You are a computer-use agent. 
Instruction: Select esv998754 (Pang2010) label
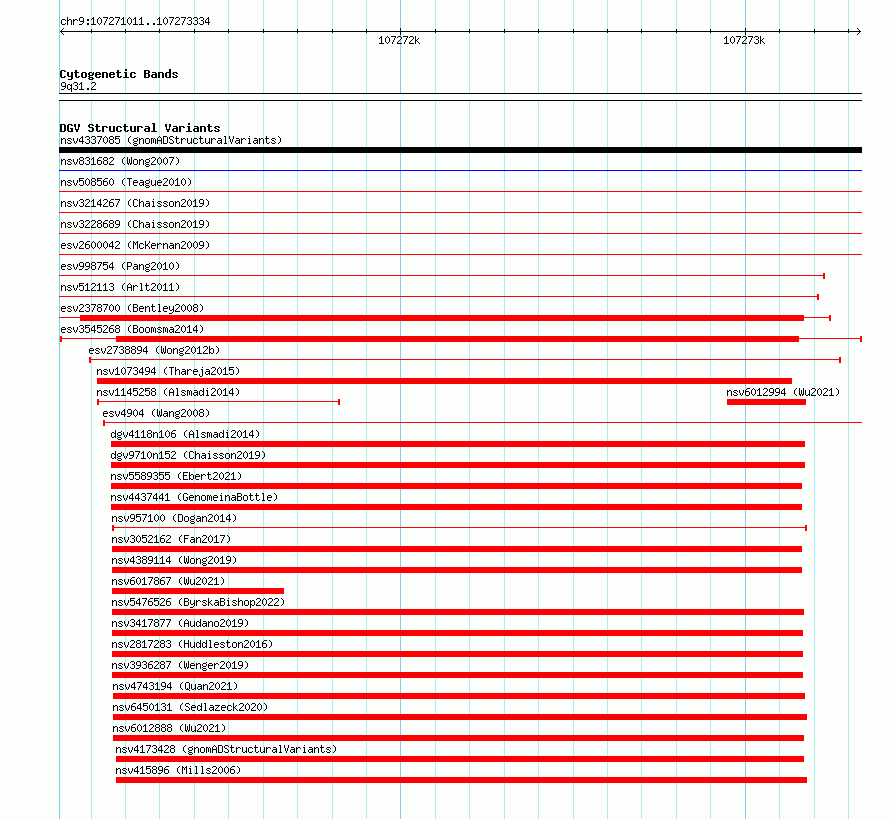tap(120, 266)
